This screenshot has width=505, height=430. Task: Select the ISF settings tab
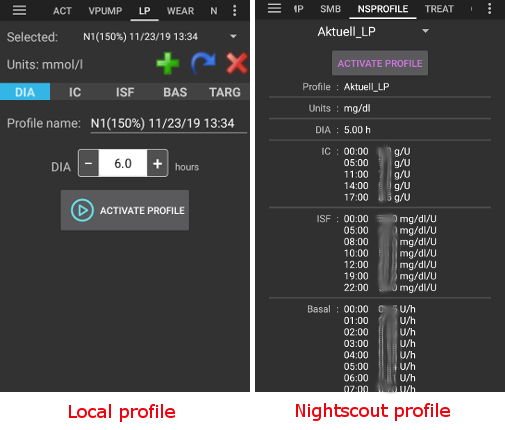(125, 92)
